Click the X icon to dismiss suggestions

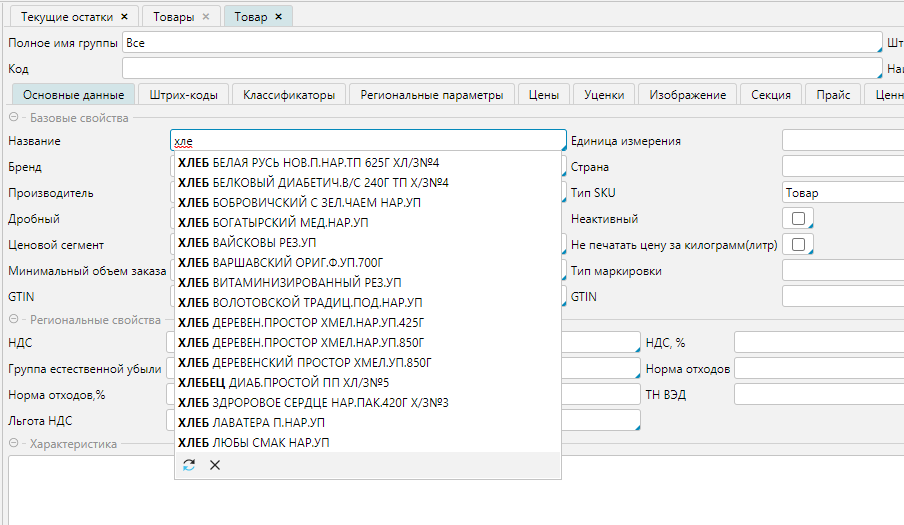pos(215,465)
